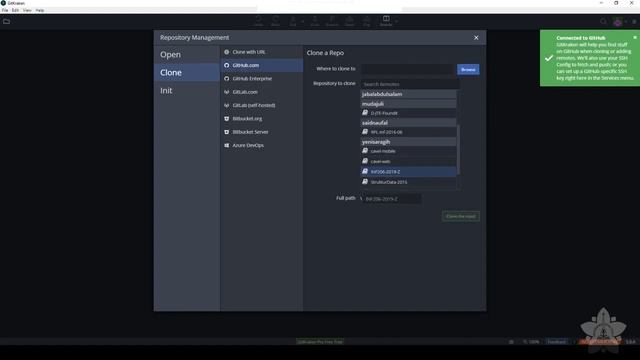Screen dimensions: 640x360
Task: Open the View menu
Action: (x=27, y=10)
